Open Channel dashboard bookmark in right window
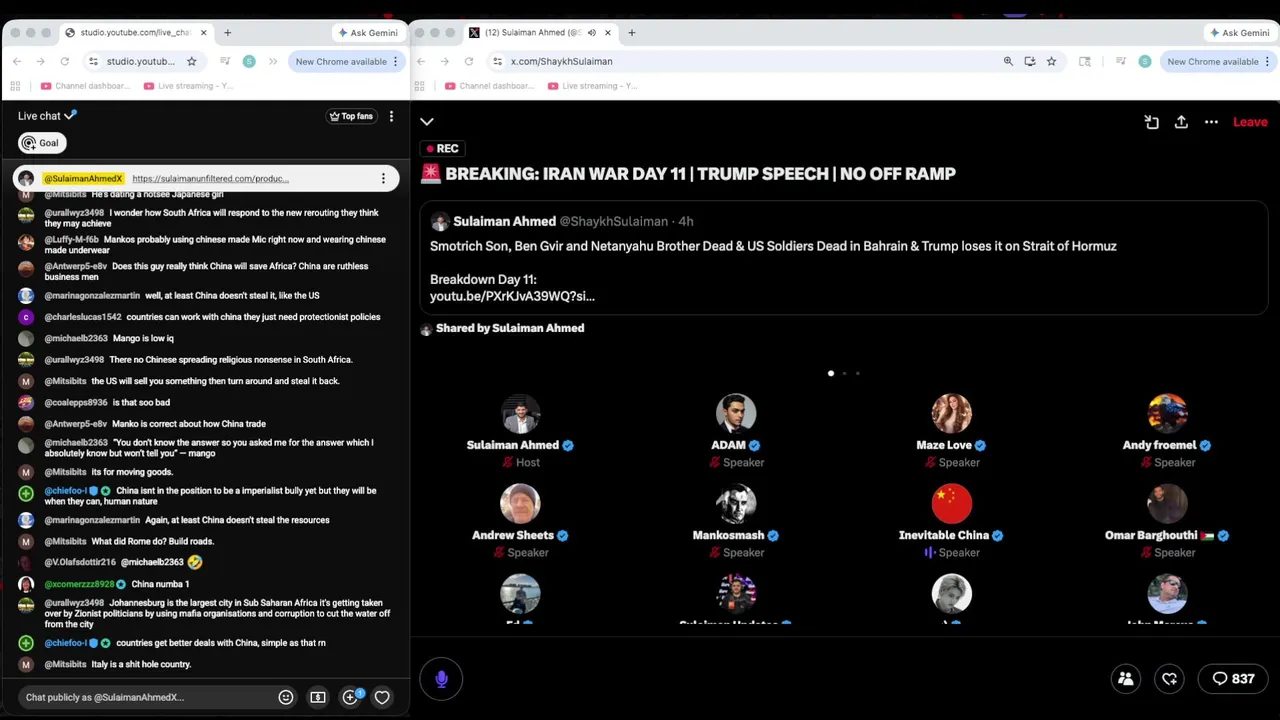The image size is (1280, 720). (489, 86)
